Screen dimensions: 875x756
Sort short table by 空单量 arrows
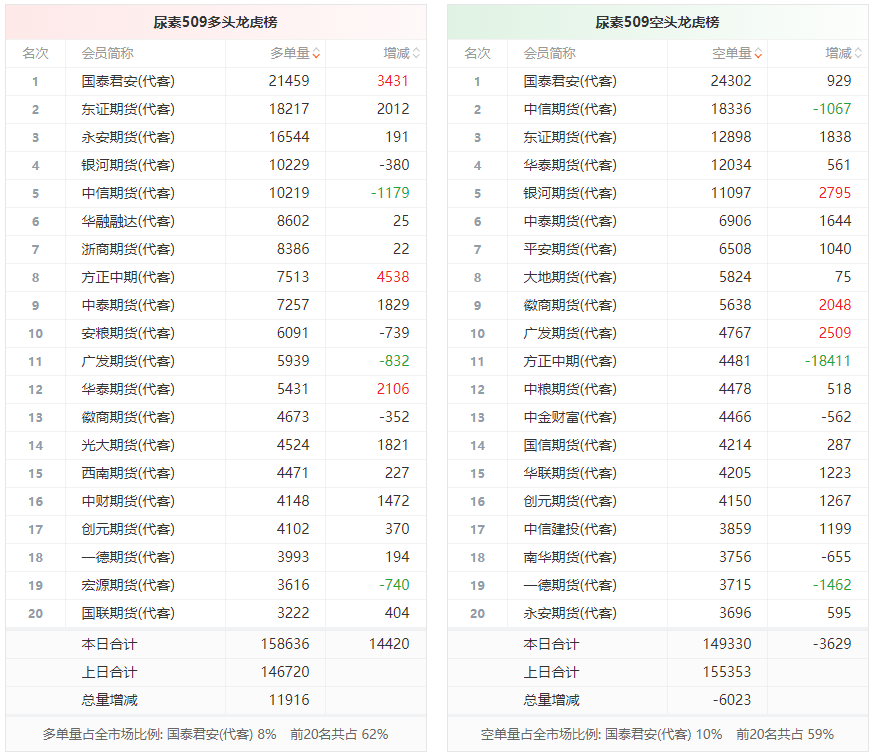tap(758, 54)
